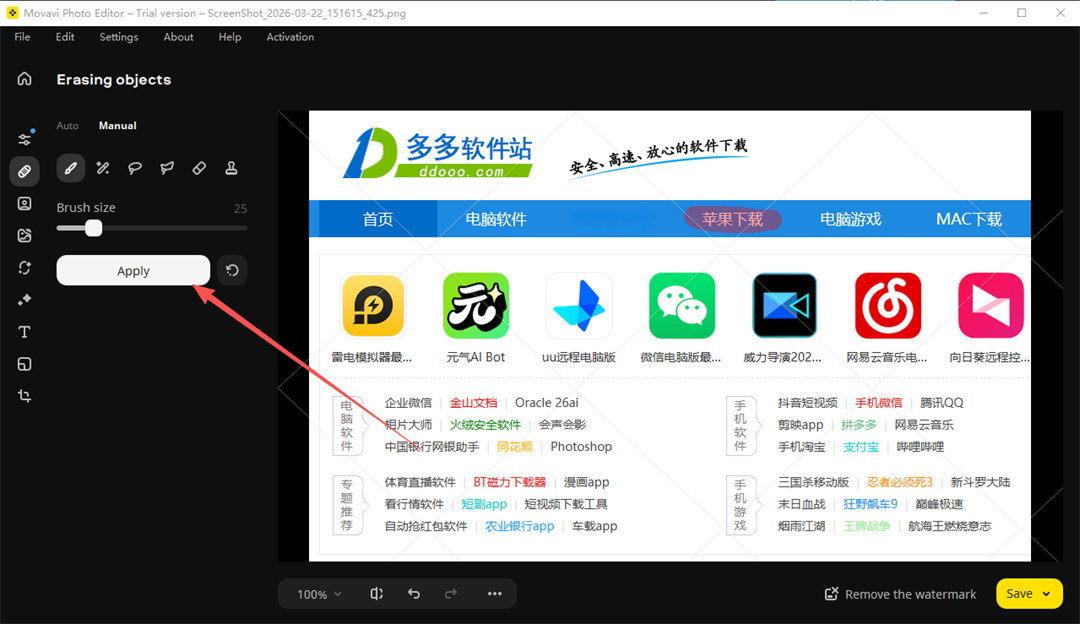Click the highlighted 苹果下载 item in image
This screenshot has height=624, width=1080.
(732, 219)
